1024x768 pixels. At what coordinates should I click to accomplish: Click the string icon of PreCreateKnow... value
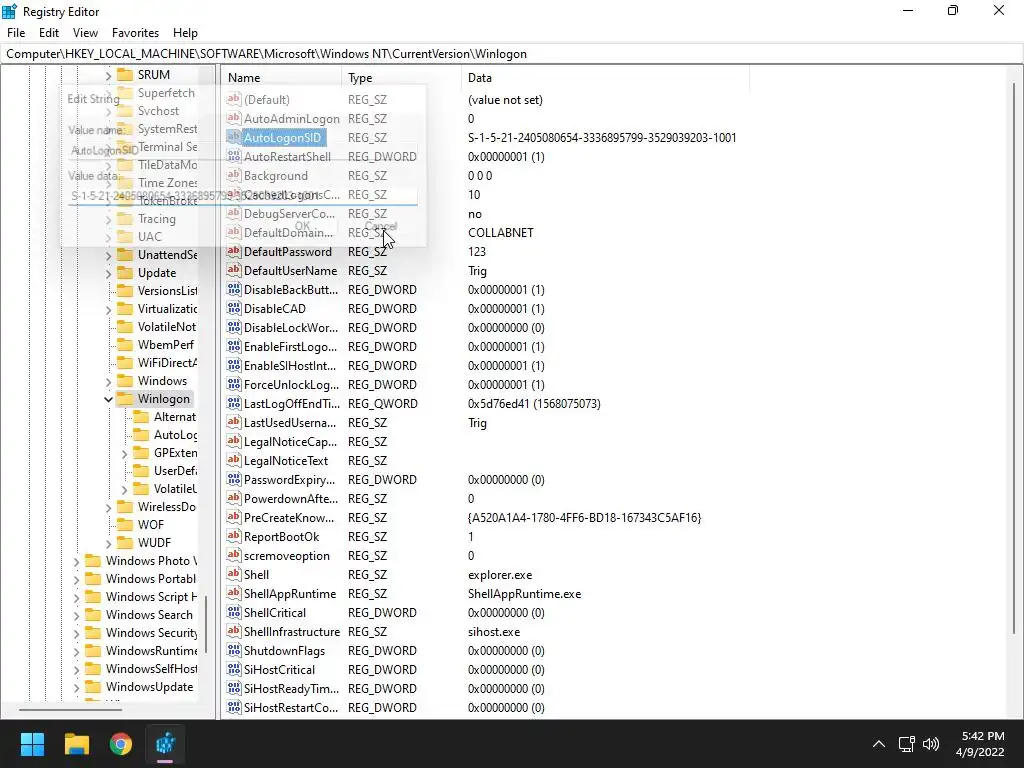[233, 517]
